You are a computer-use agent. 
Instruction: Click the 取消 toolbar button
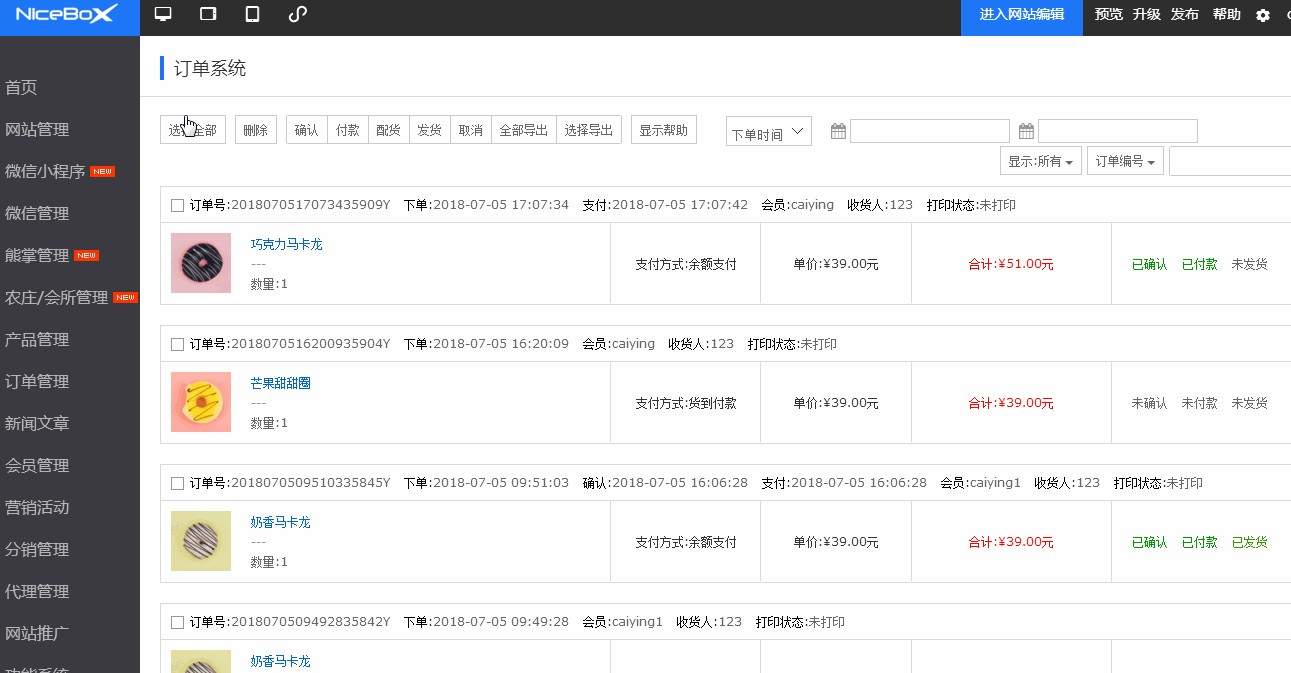pos(471,130)
